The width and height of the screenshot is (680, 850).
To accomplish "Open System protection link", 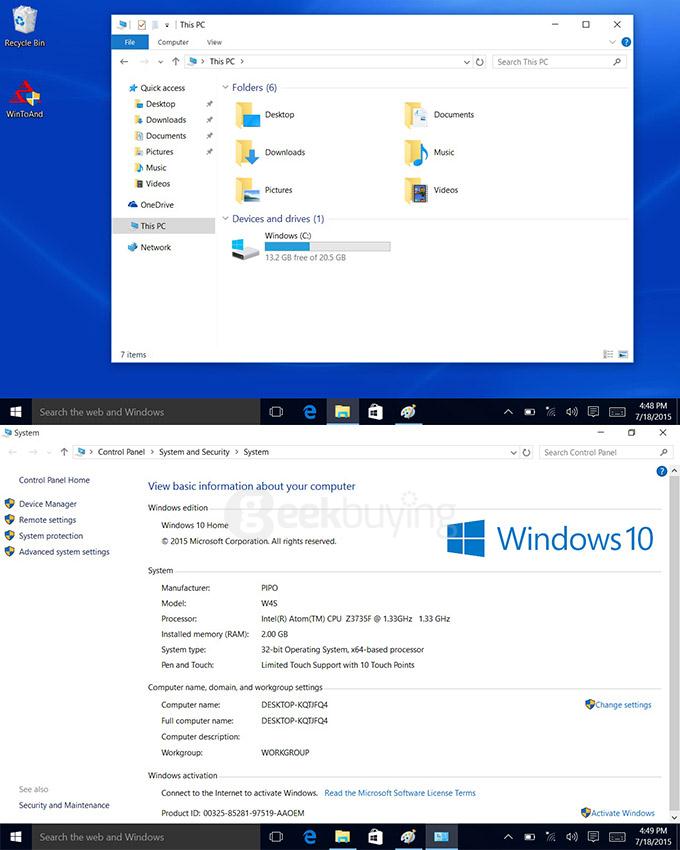I will point(51,536).
